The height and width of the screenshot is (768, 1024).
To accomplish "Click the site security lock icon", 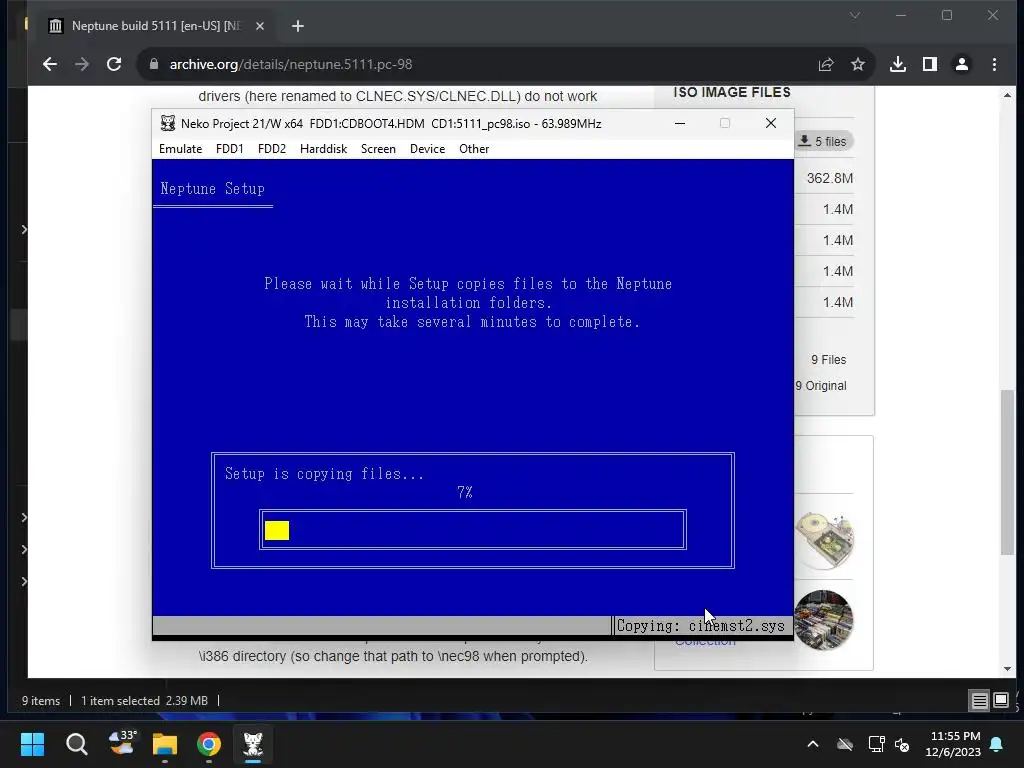I will [153, 64].
